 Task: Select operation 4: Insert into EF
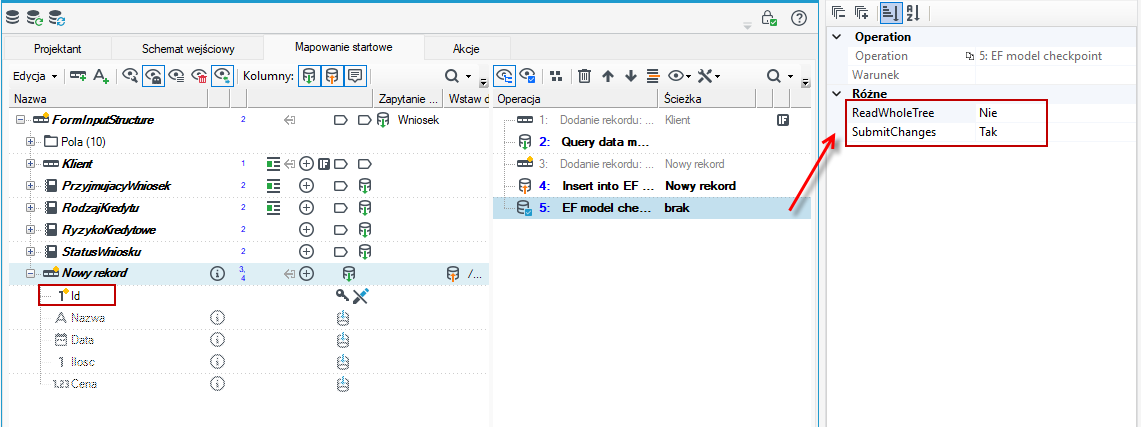651,185
